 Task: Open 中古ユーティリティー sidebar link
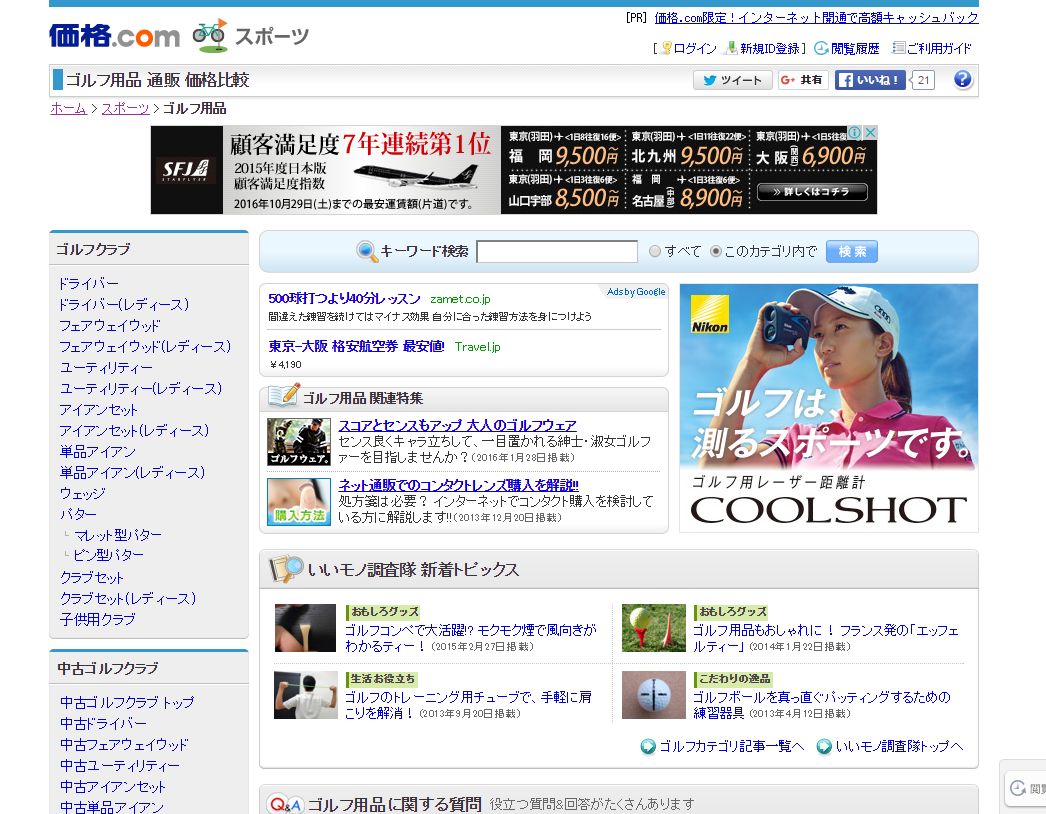(x=119, y=765)
